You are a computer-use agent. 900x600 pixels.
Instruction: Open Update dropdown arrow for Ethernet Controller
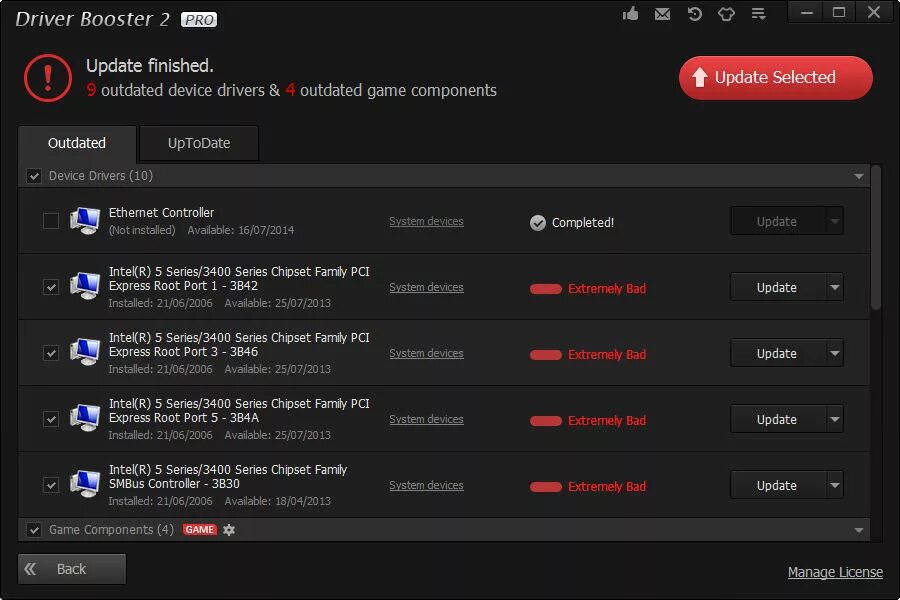(835, 221)
